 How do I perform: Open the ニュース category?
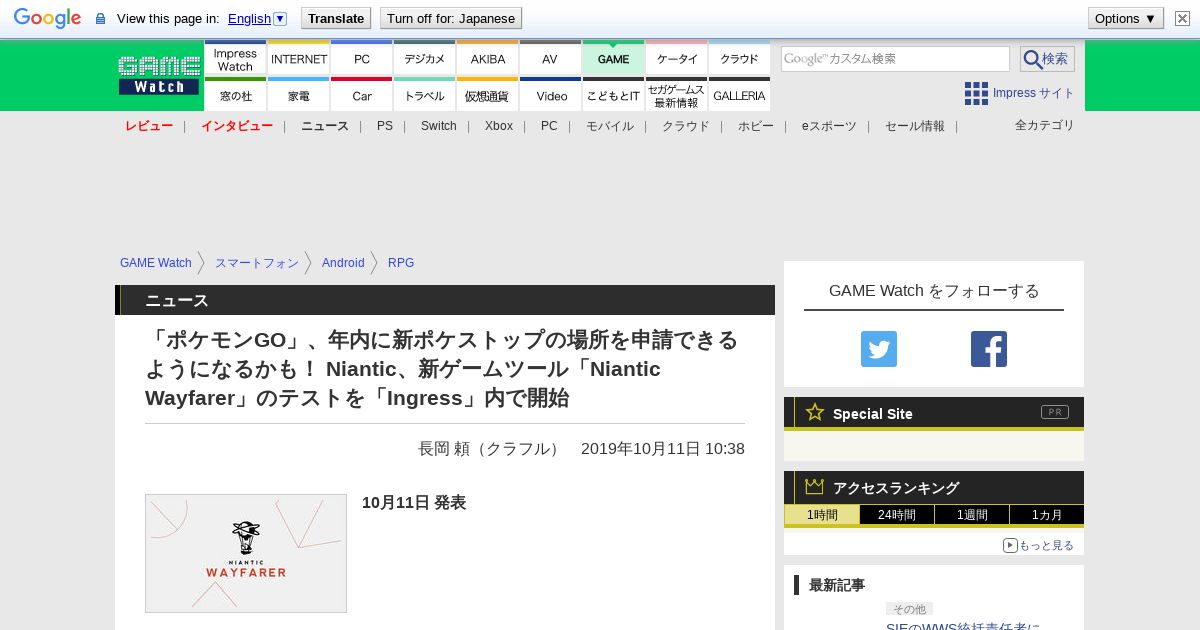(x=325, y=126)
